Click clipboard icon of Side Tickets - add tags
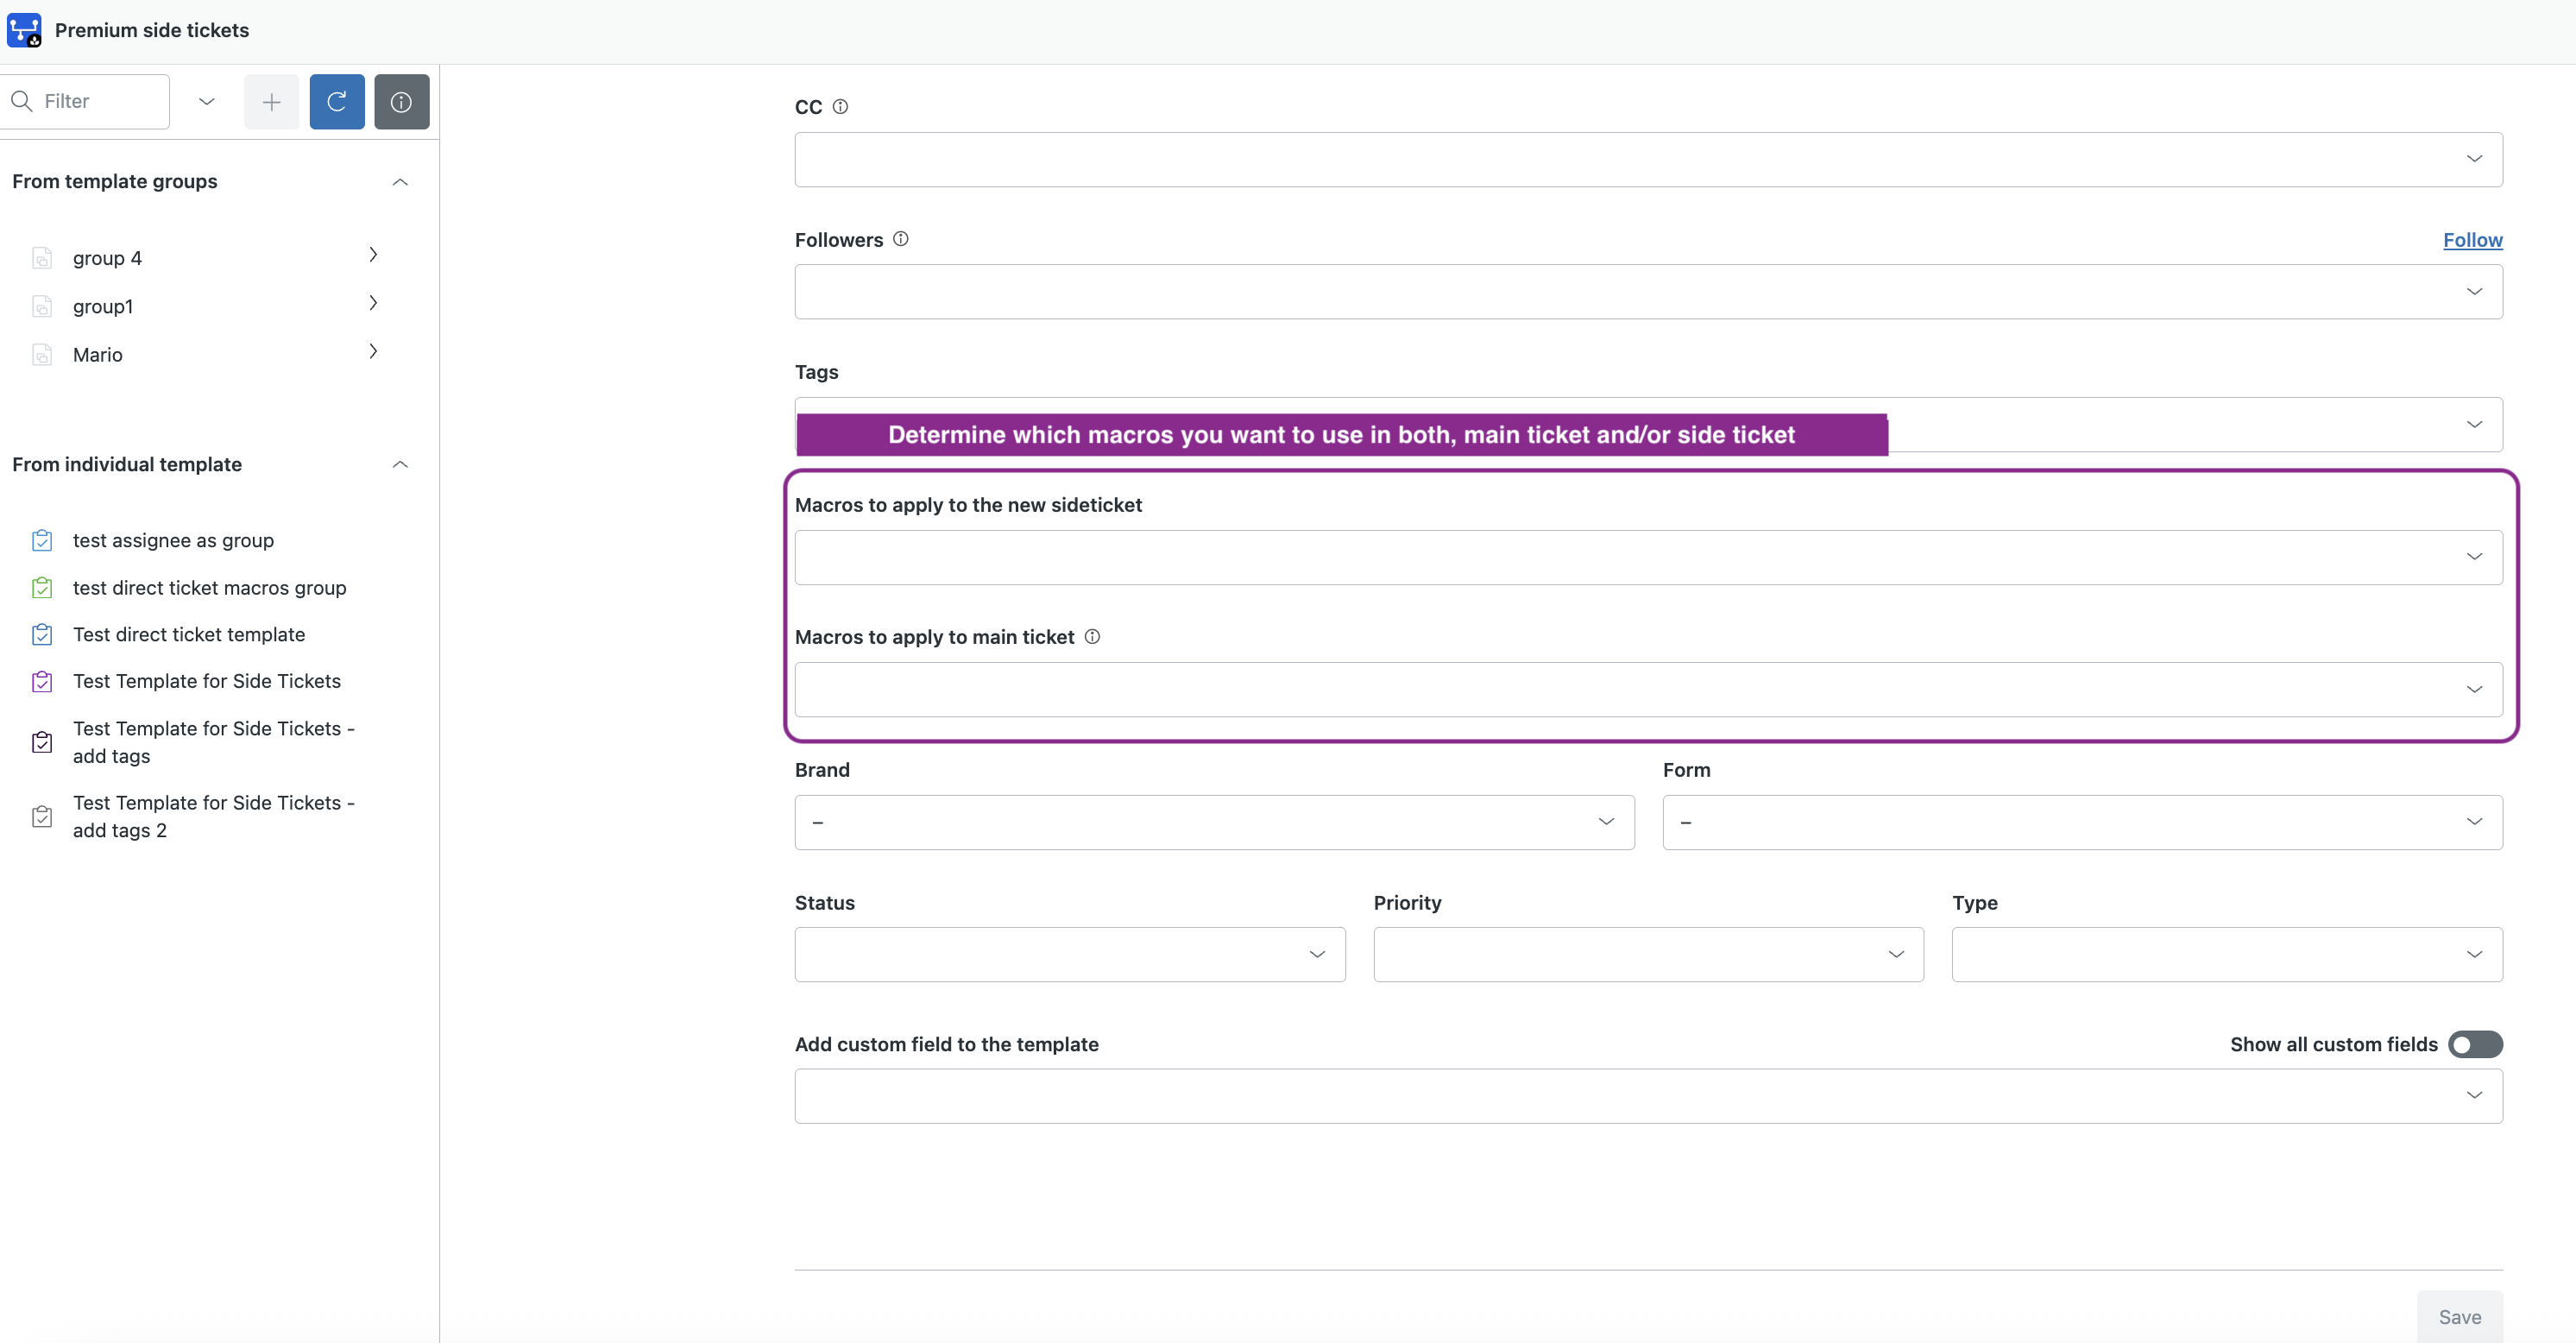The width and height of the screenshot is (2576, 1343). [42, 742]
